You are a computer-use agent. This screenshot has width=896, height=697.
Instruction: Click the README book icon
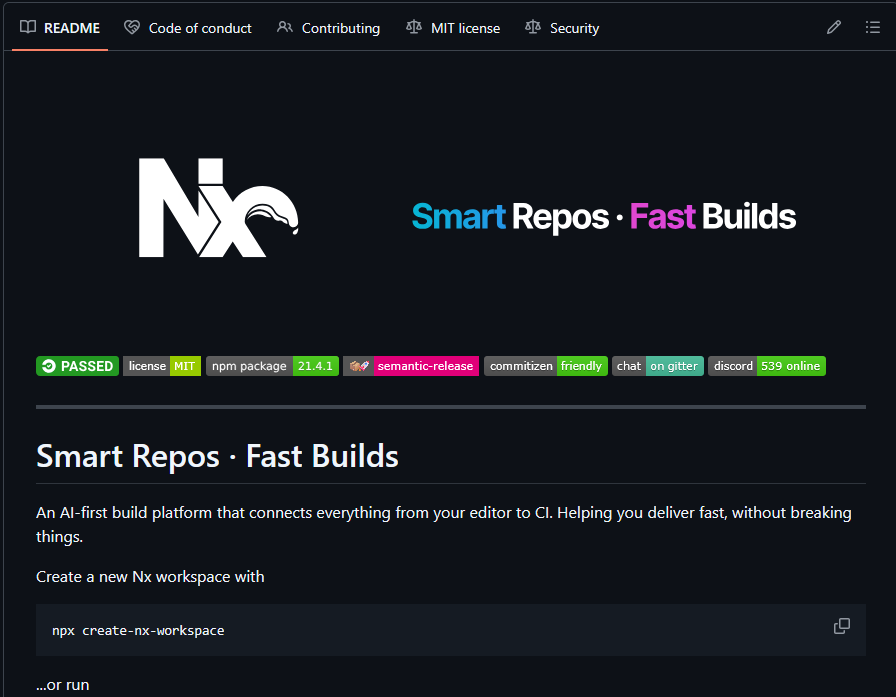[x=27, y=27]
